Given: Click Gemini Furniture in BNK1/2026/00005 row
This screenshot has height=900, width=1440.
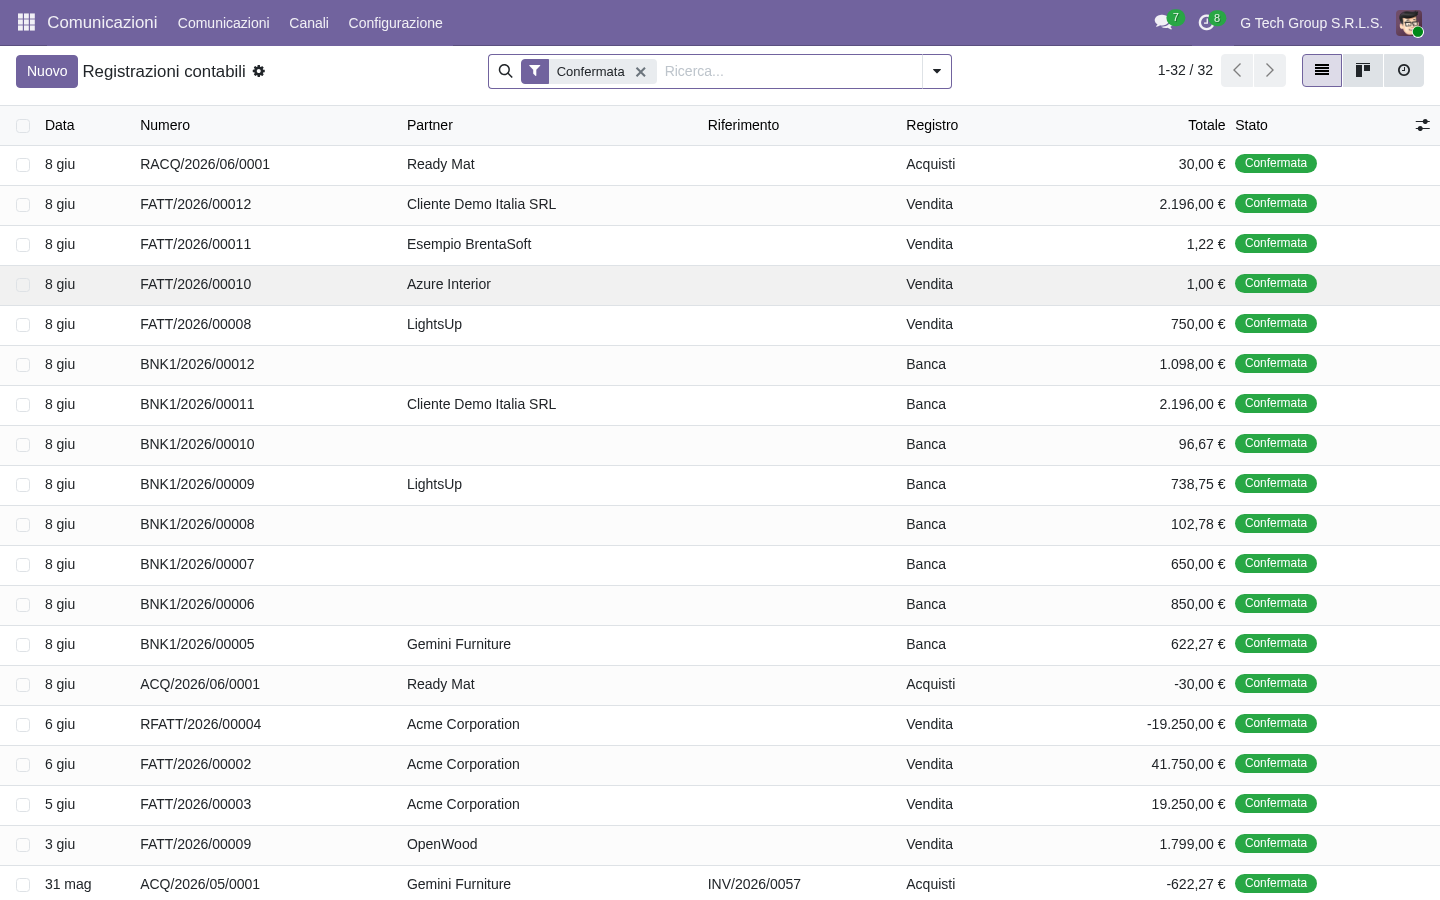Looking at the screenshot, I should (459, 644).
